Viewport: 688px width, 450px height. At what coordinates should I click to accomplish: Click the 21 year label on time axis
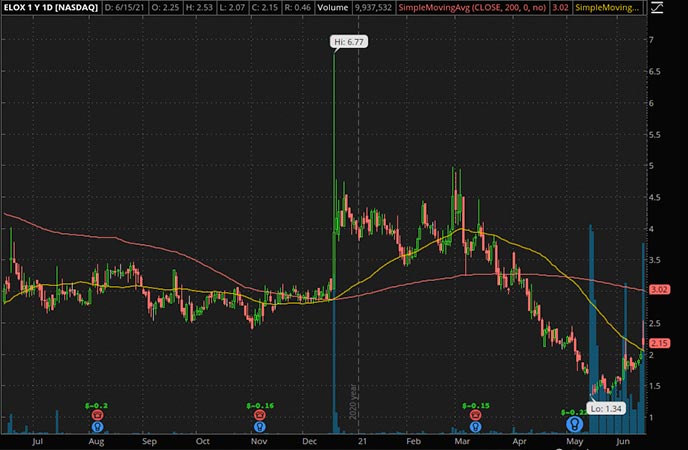[x=361, y=441]
